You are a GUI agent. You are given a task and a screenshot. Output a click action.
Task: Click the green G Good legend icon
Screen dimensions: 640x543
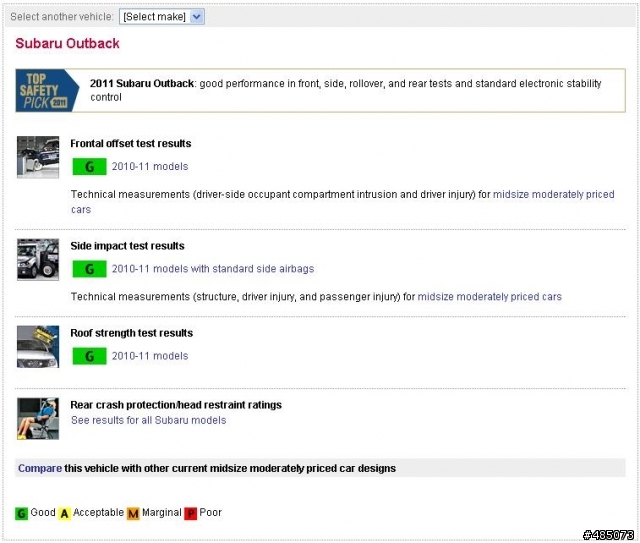coord(22,513)
